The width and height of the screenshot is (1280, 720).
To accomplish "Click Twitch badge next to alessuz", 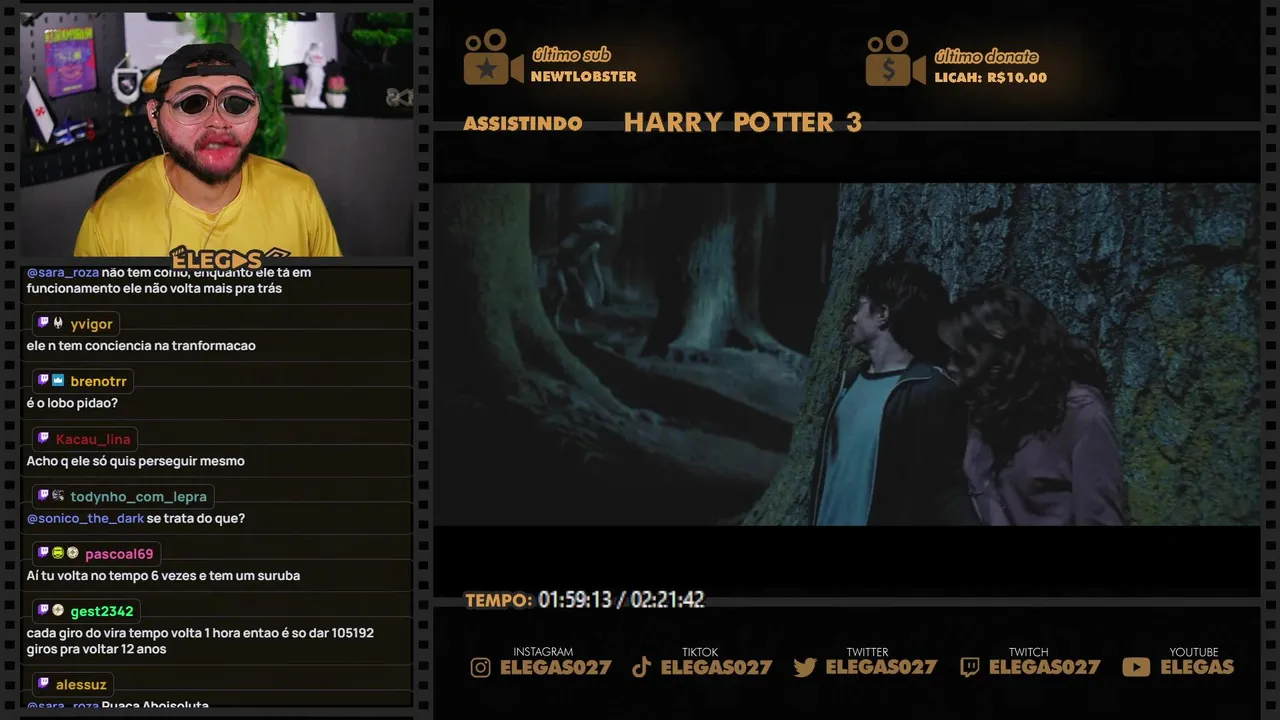I will [x=43, y=684].
